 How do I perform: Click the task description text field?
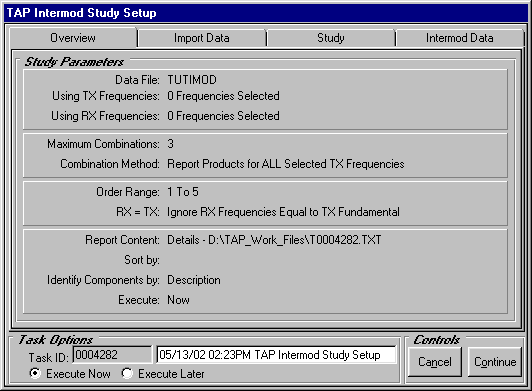pyautogui.click(x=276, y=355)
